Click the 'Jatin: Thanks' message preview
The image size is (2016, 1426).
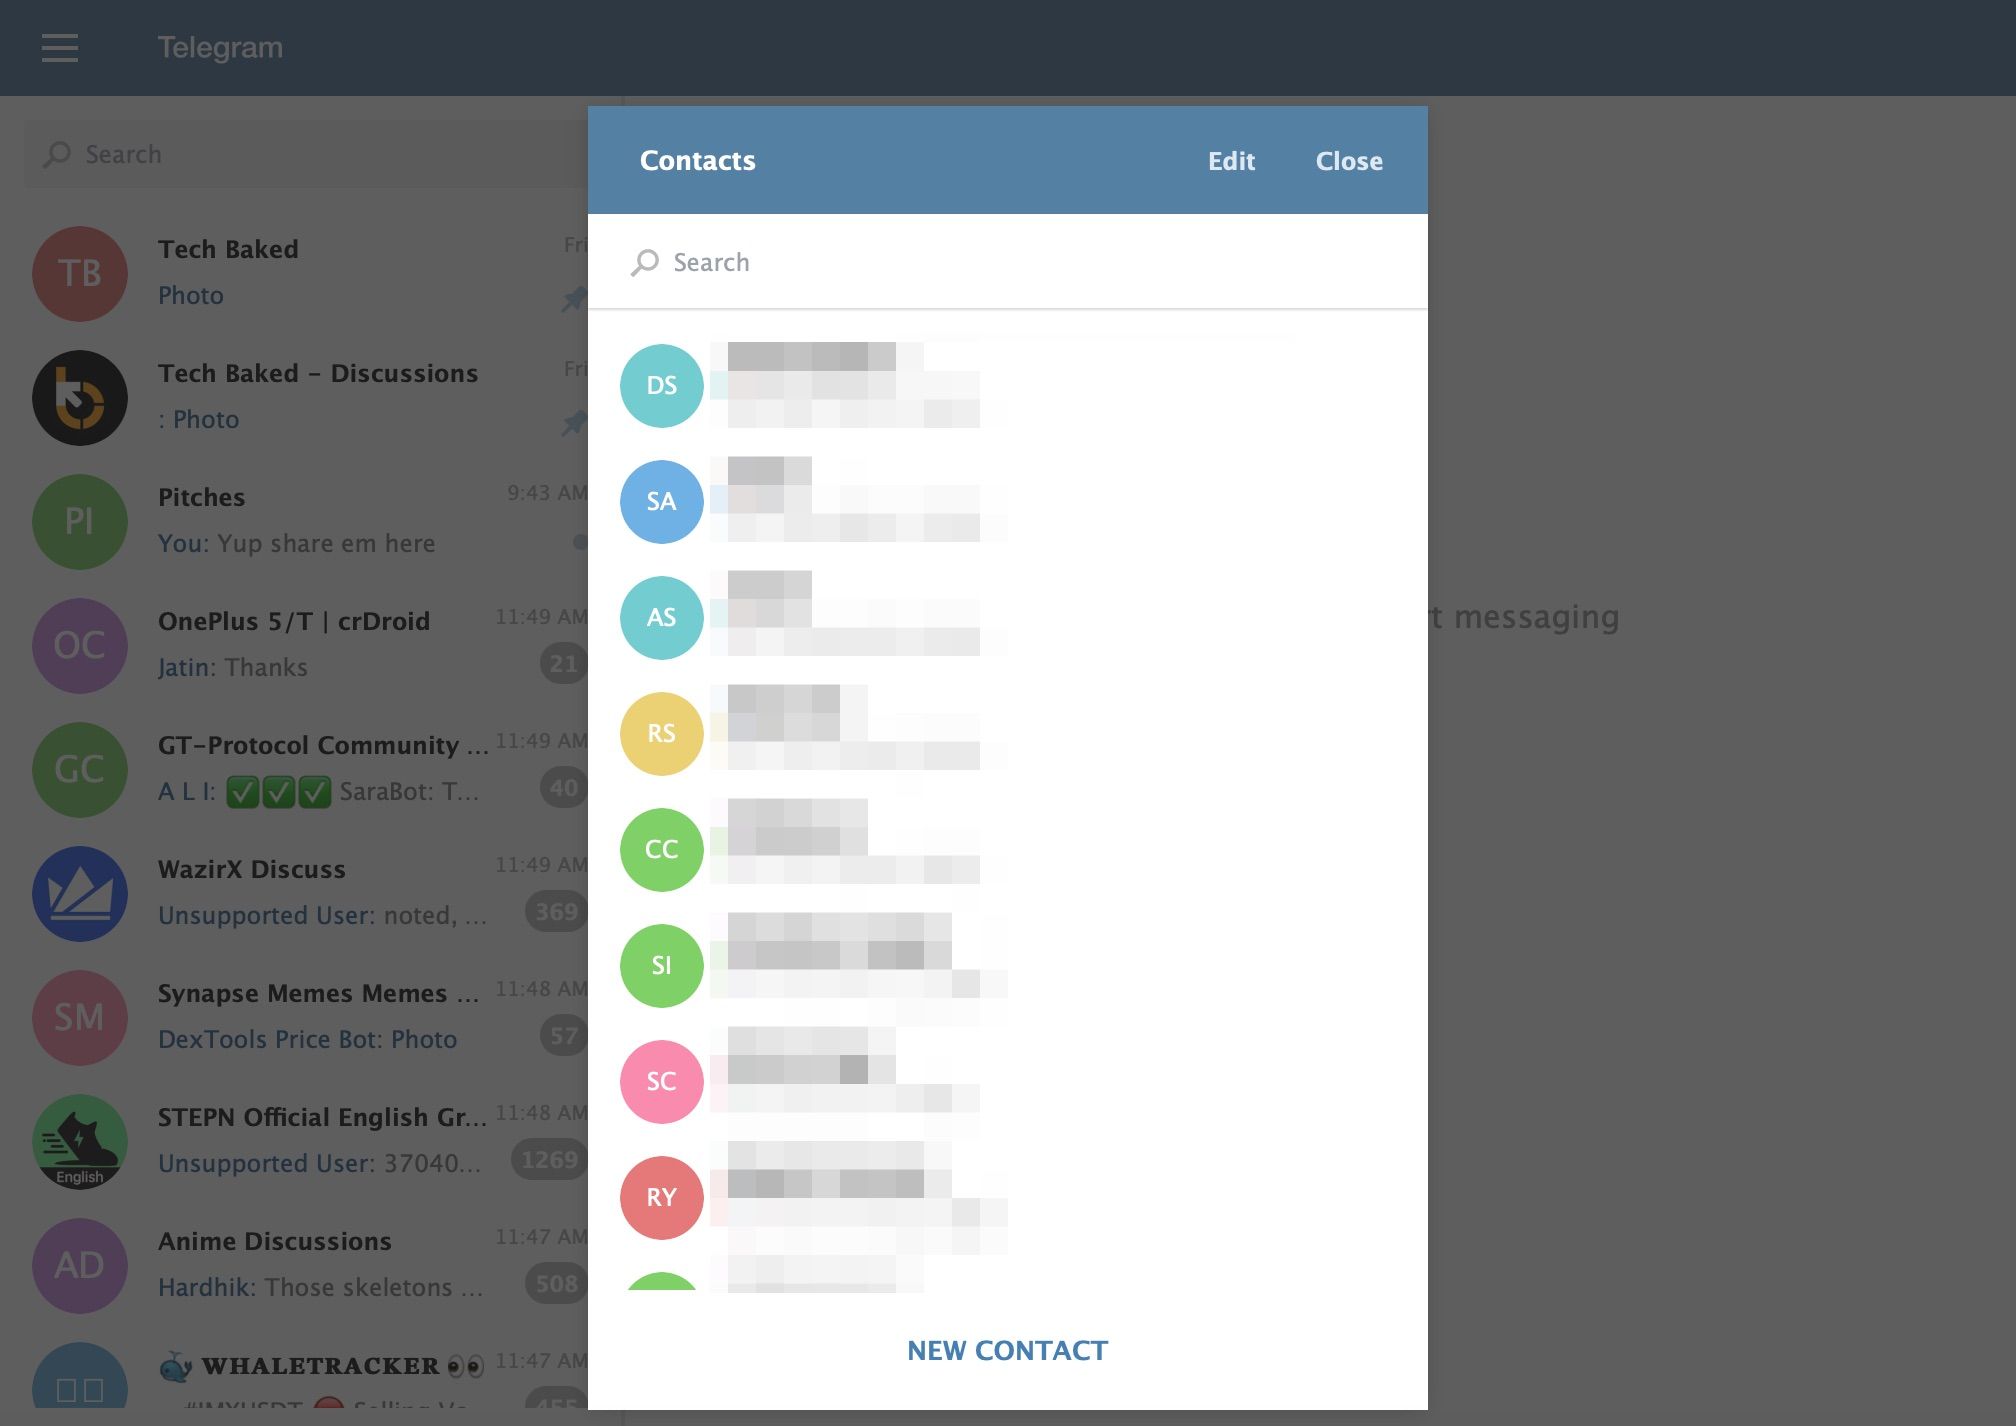(x=233, y=667)
